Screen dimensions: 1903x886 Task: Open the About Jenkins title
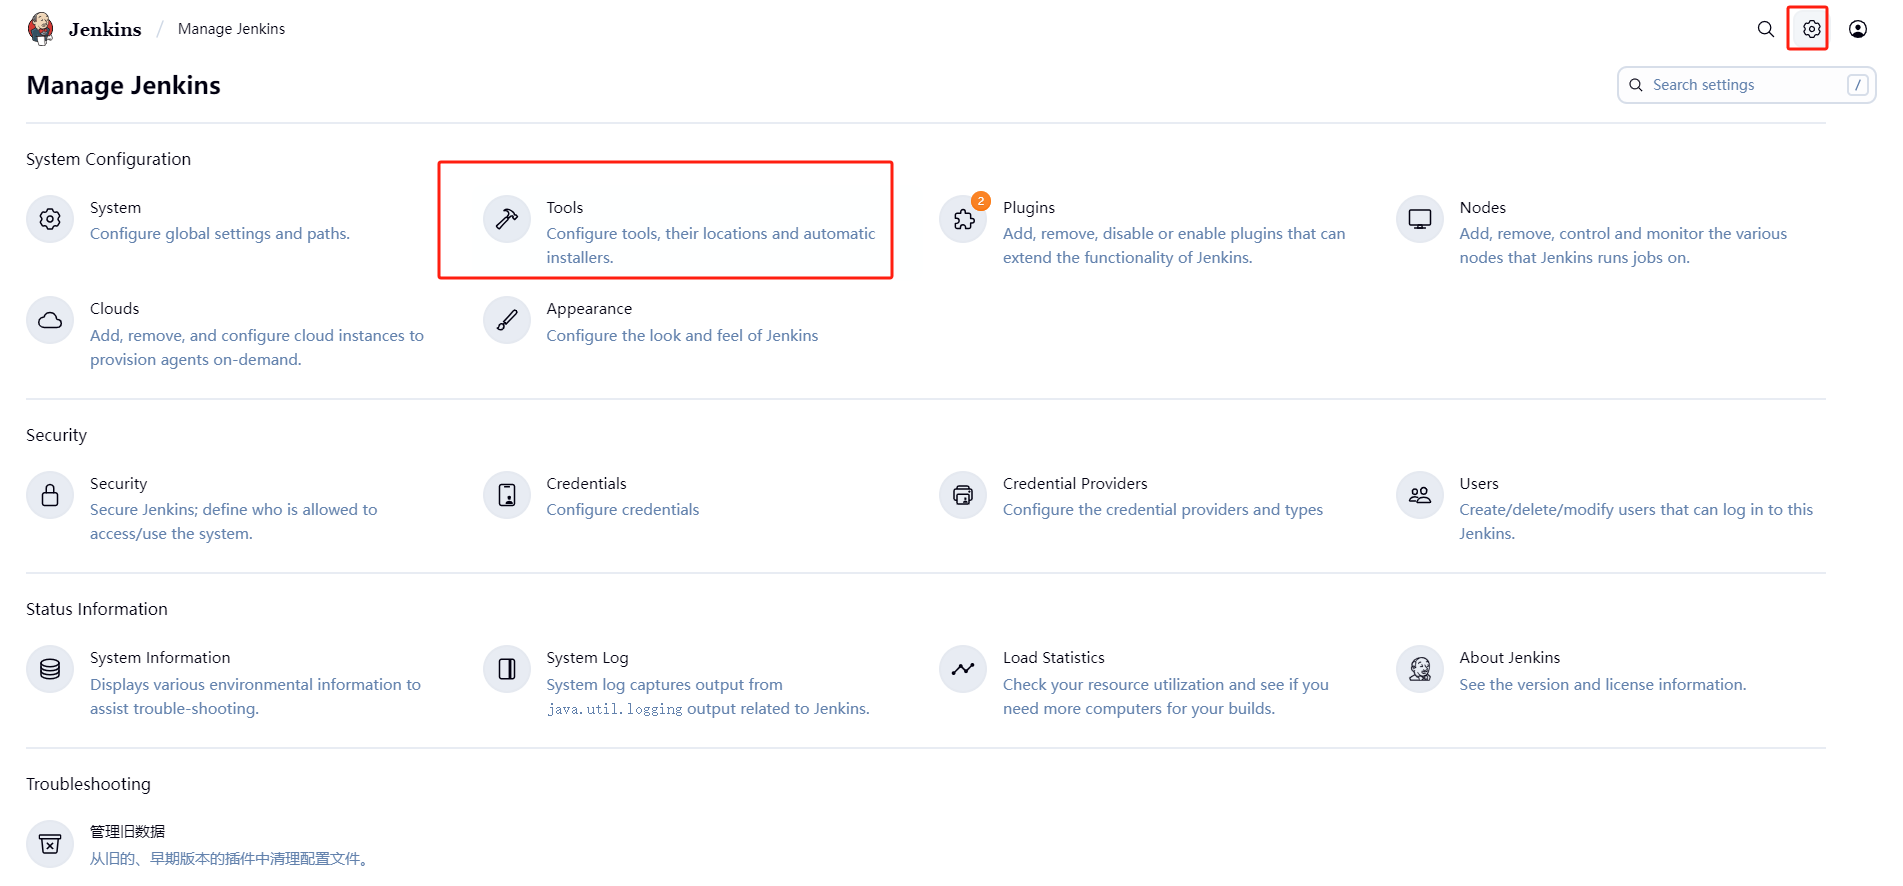click(1509, 657)
